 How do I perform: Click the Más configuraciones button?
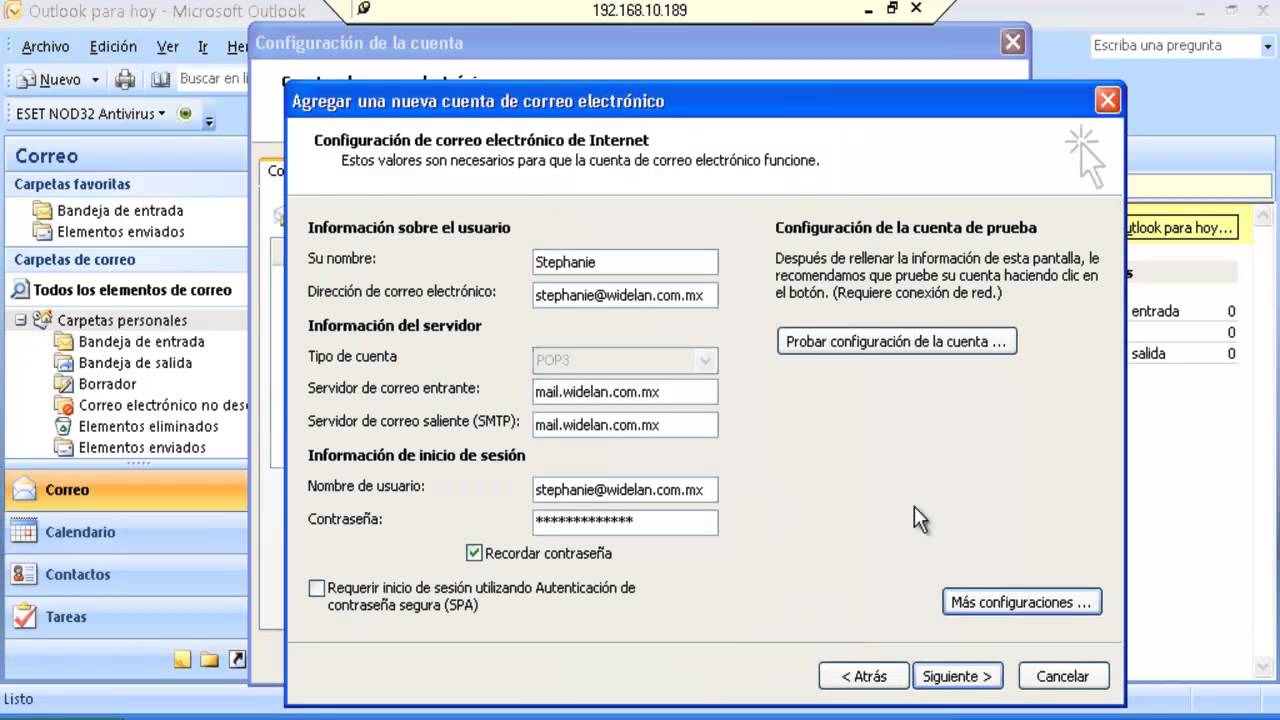1021,602
